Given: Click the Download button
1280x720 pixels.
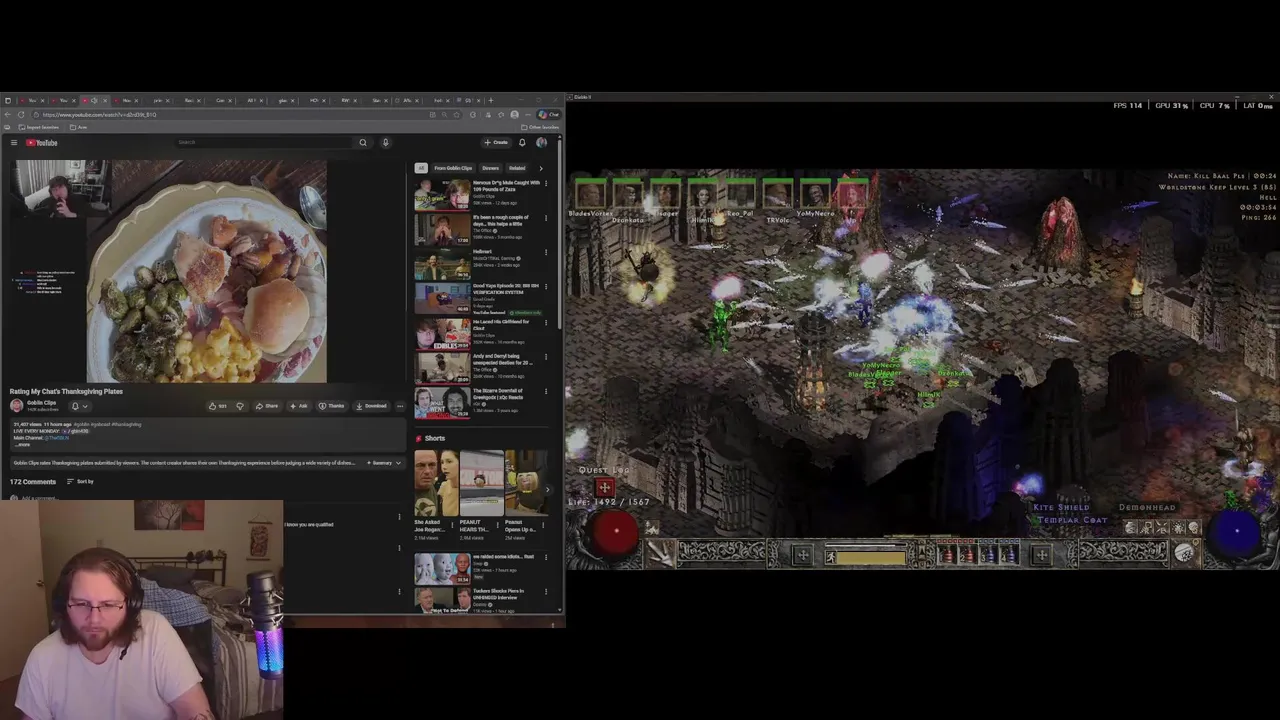Looking at the screenshot, I should point(371,406).
